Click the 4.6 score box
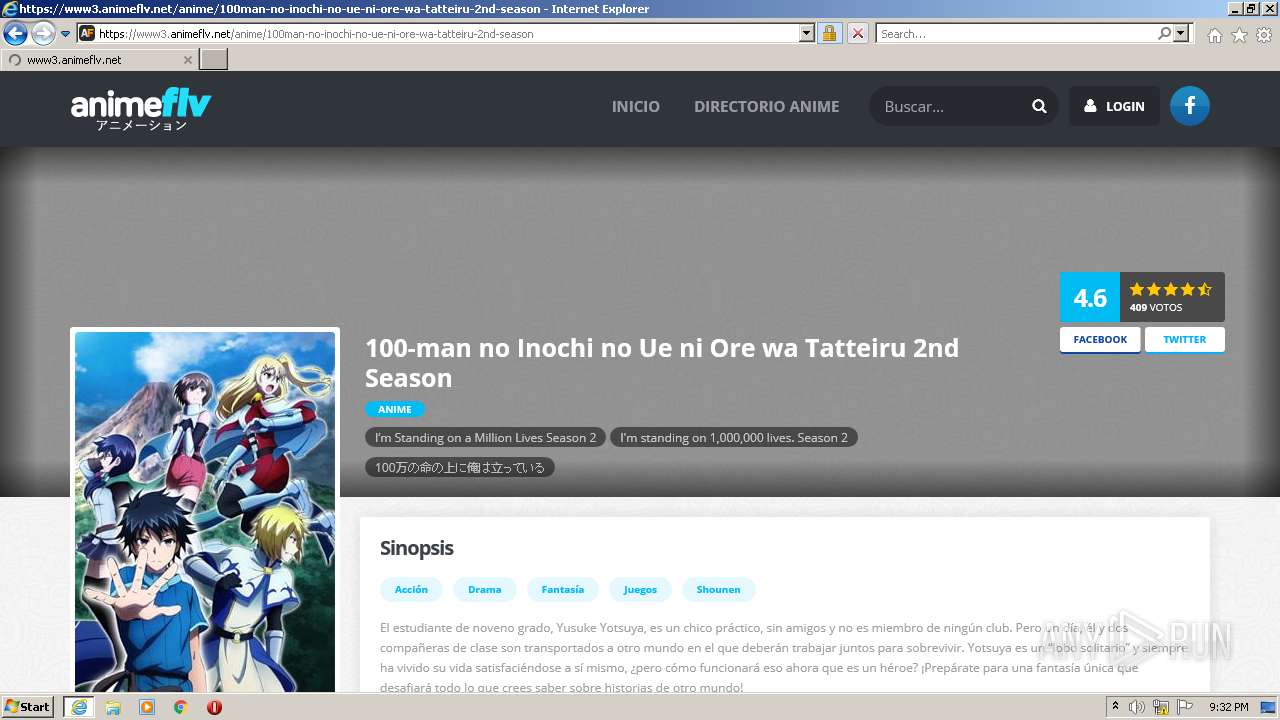 tap(1090, 297)
